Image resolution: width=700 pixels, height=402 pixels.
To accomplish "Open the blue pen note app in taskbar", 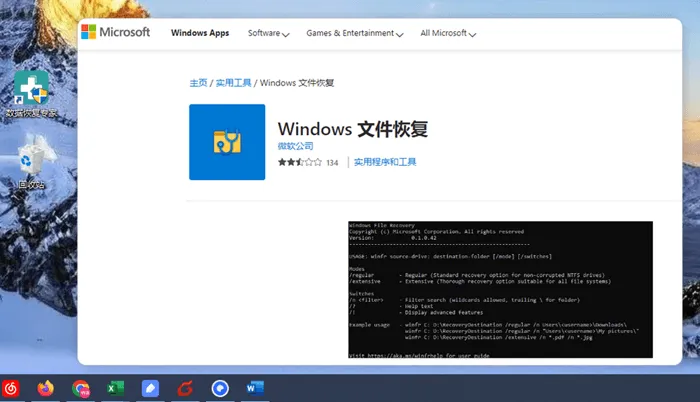I will (150, 389).
